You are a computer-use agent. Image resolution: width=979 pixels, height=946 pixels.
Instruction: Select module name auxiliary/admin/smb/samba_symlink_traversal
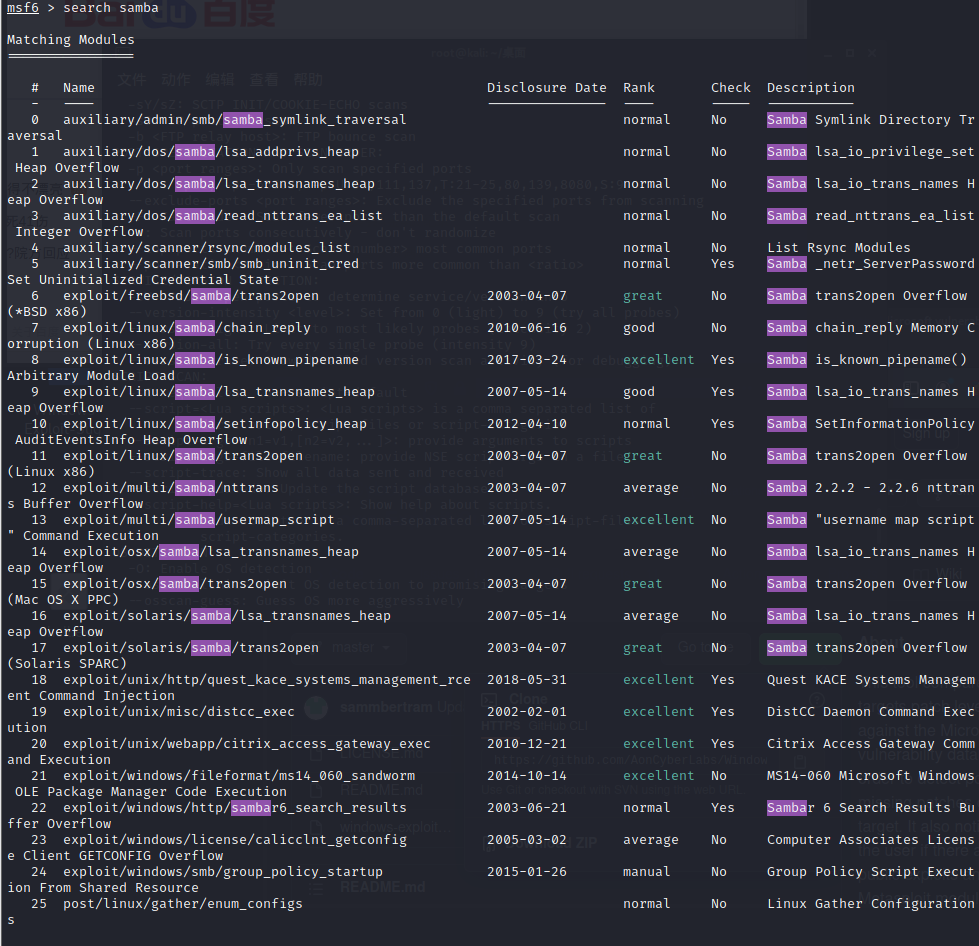click(x=234, y=120)
